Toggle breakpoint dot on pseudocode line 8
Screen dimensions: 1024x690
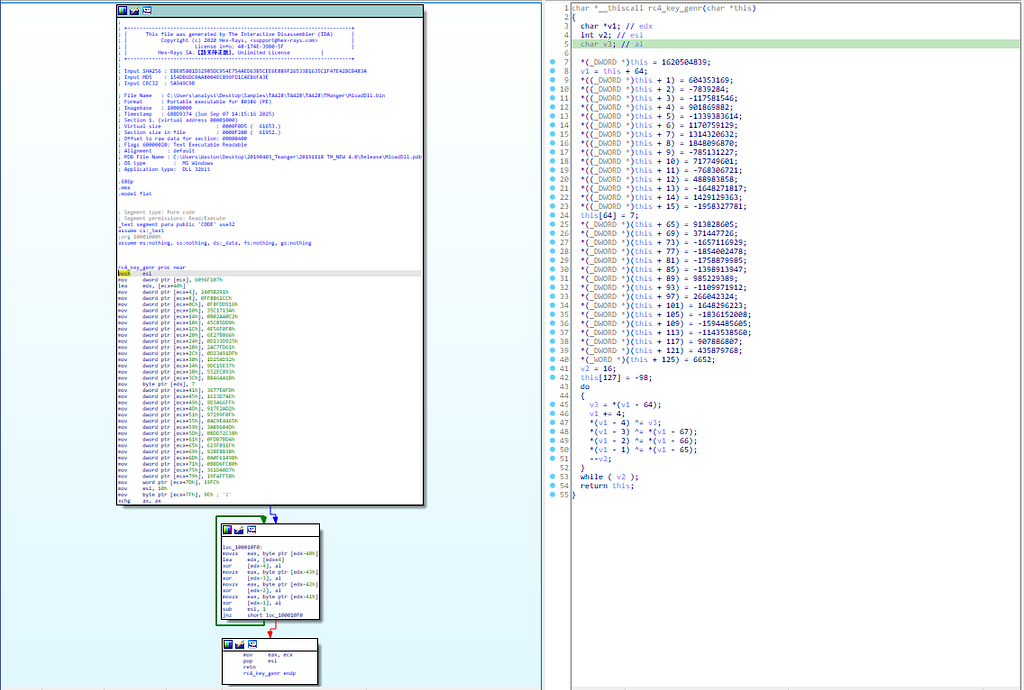[x=552, y=71]
